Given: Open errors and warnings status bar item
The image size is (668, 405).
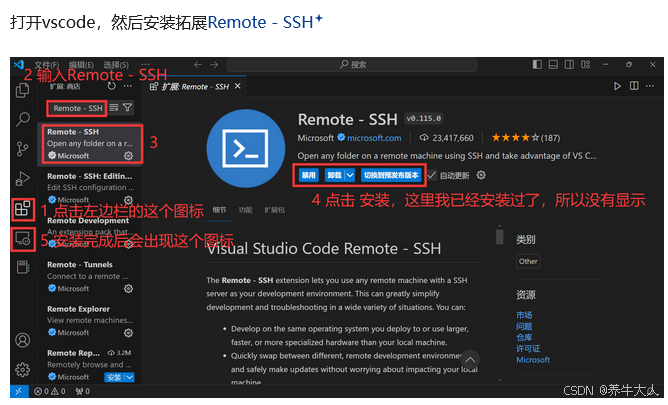Looking at the screenshot, I should (x=49, y=391).
